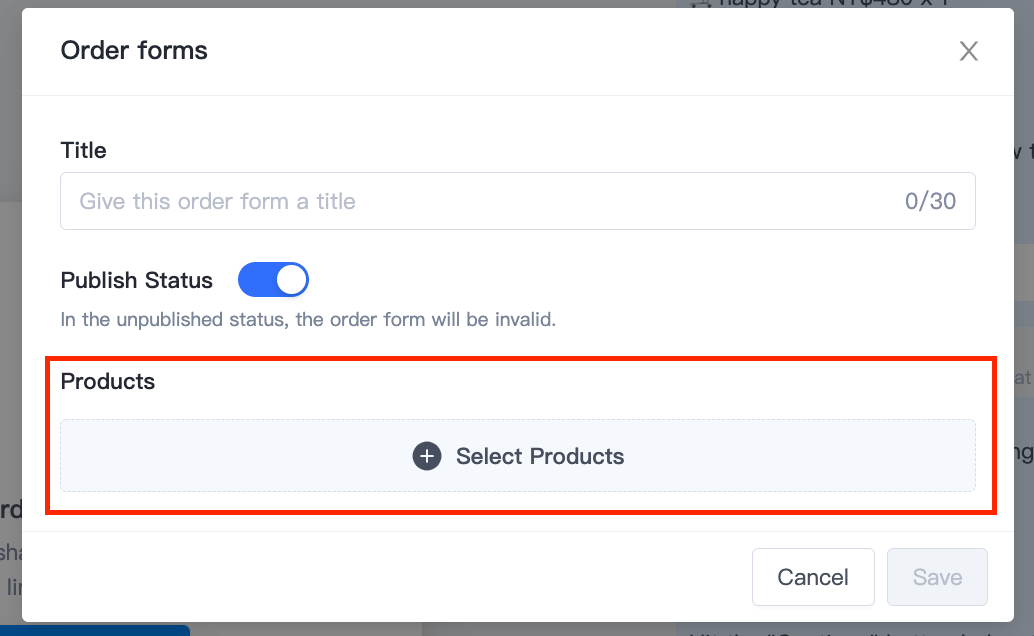Image resolution: width=1034 pixels, height=636 pixels.
Task: Focus the order form Title field
Action: click(x=518, y=201)
